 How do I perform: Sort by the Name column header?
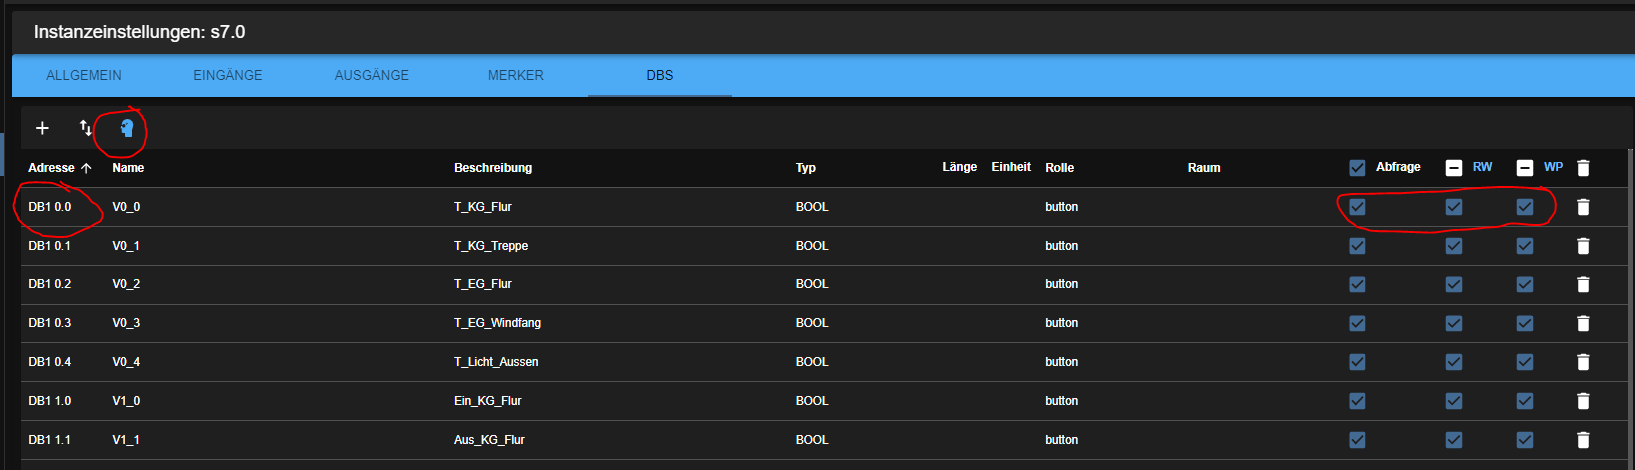[x=128, y=168]
